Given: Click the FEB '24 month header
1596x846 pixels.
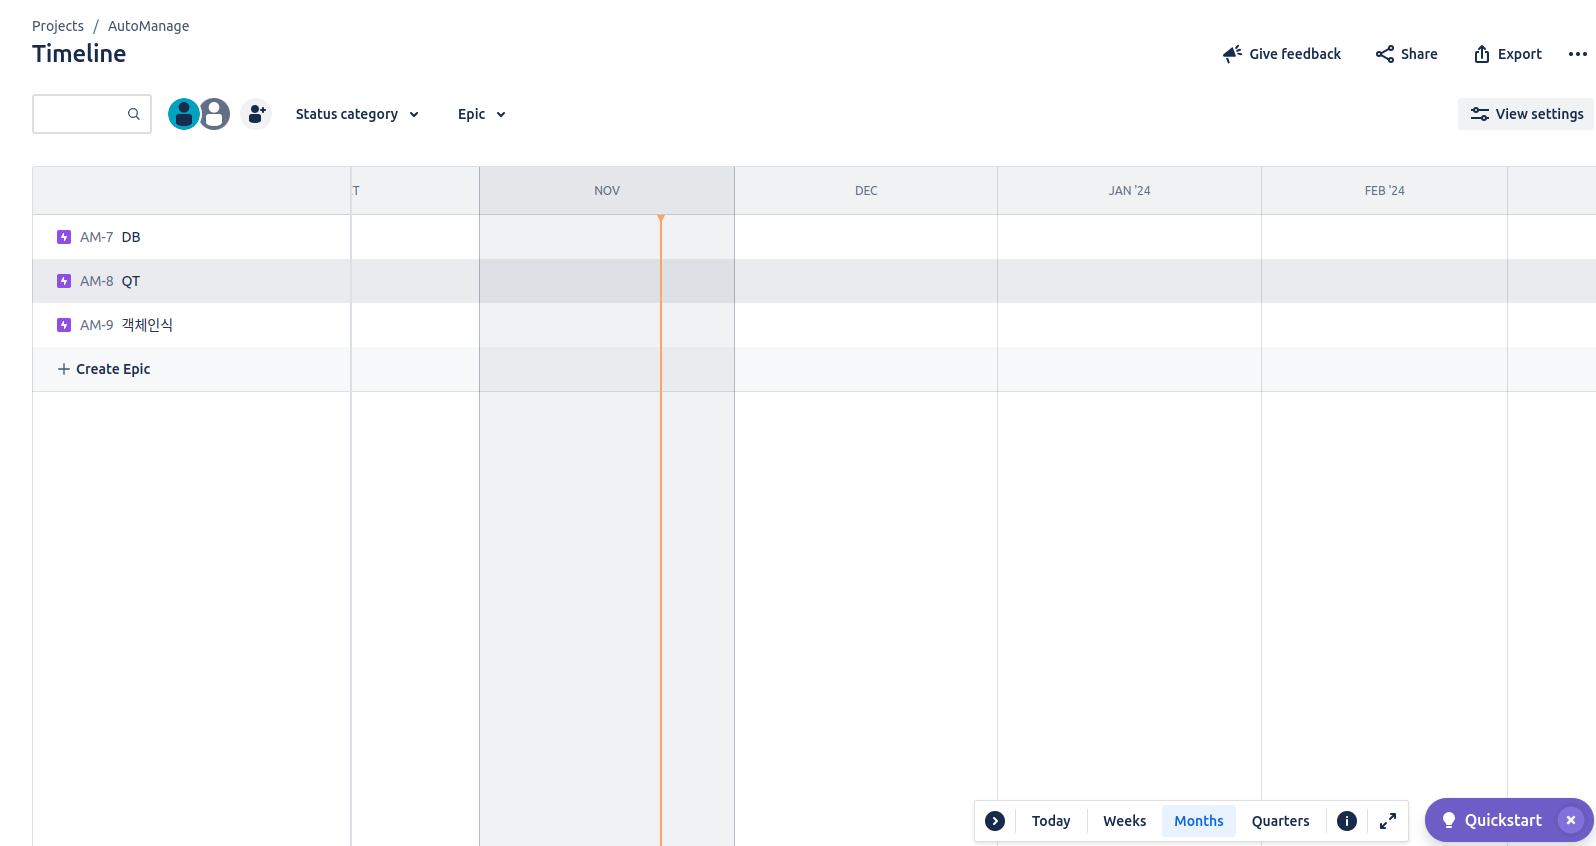Looking at the screenshot, I should click(1385, 191).
